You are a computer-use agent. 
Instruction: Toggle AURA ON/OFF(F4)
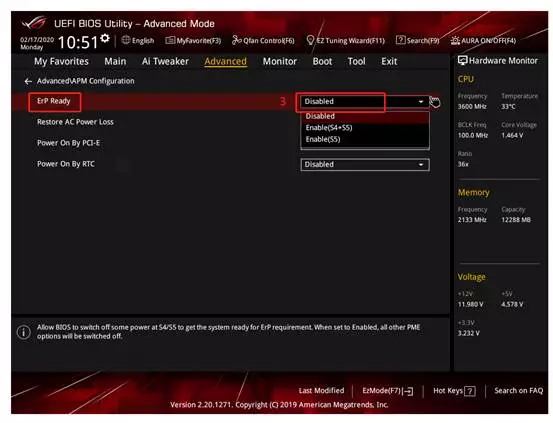[x=483, y=41]
